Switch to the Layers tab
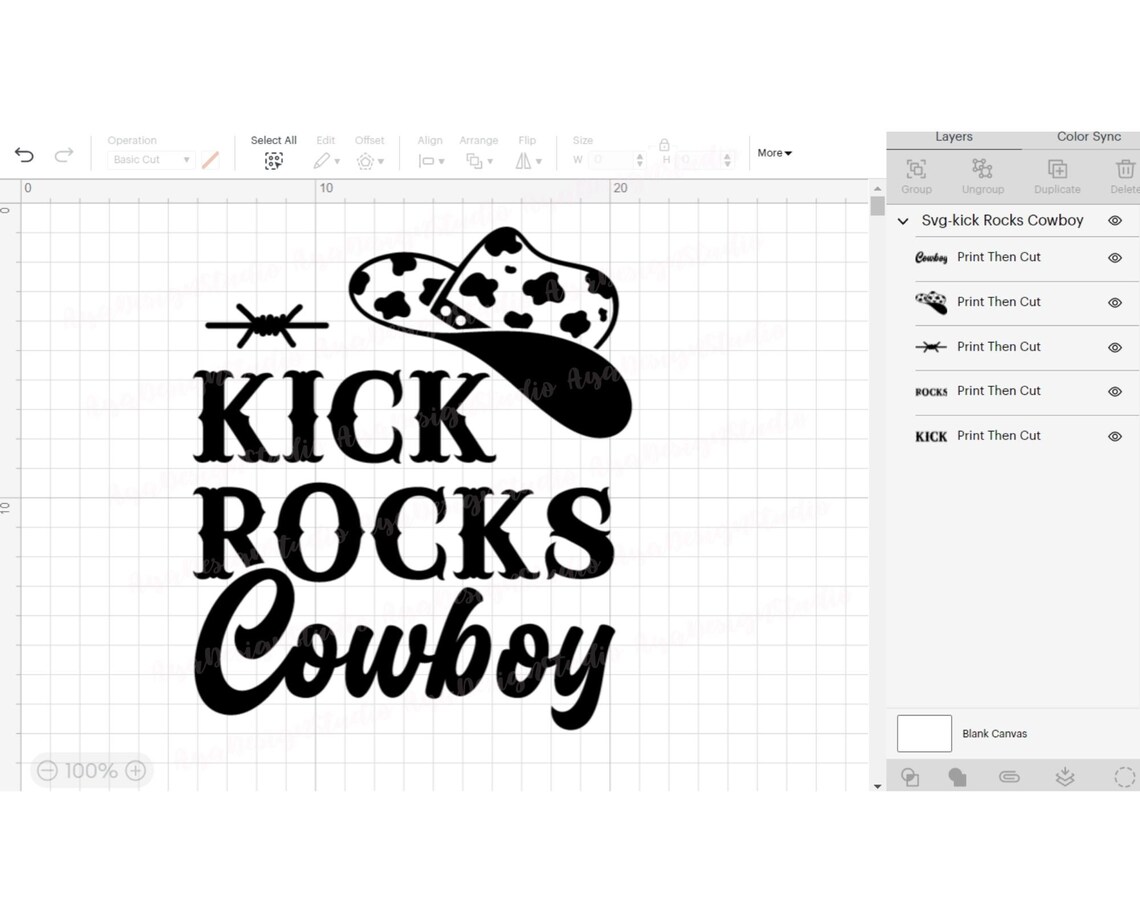This screenshot has width=1140, height=923. [x=954, y=137]
